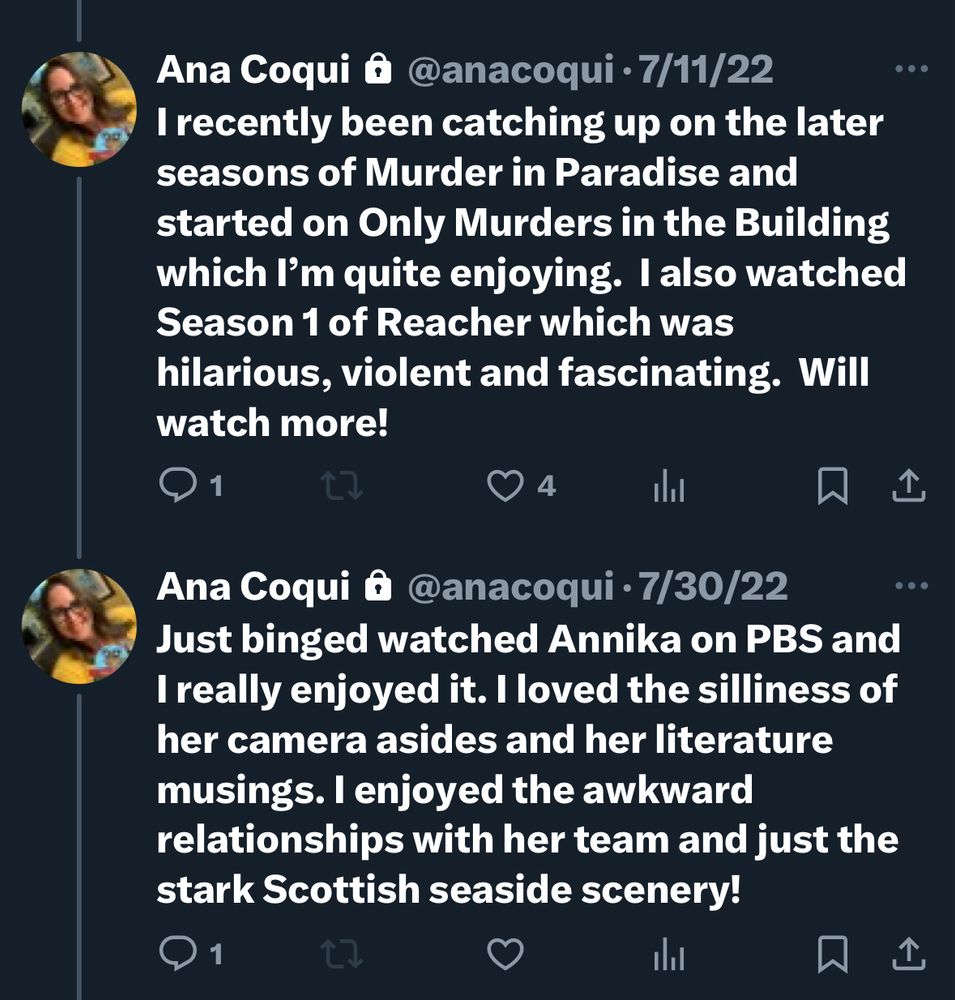955x1000 pixels.
Task: Share the 7/30/22 tweet
Action: tap(907, 955)
